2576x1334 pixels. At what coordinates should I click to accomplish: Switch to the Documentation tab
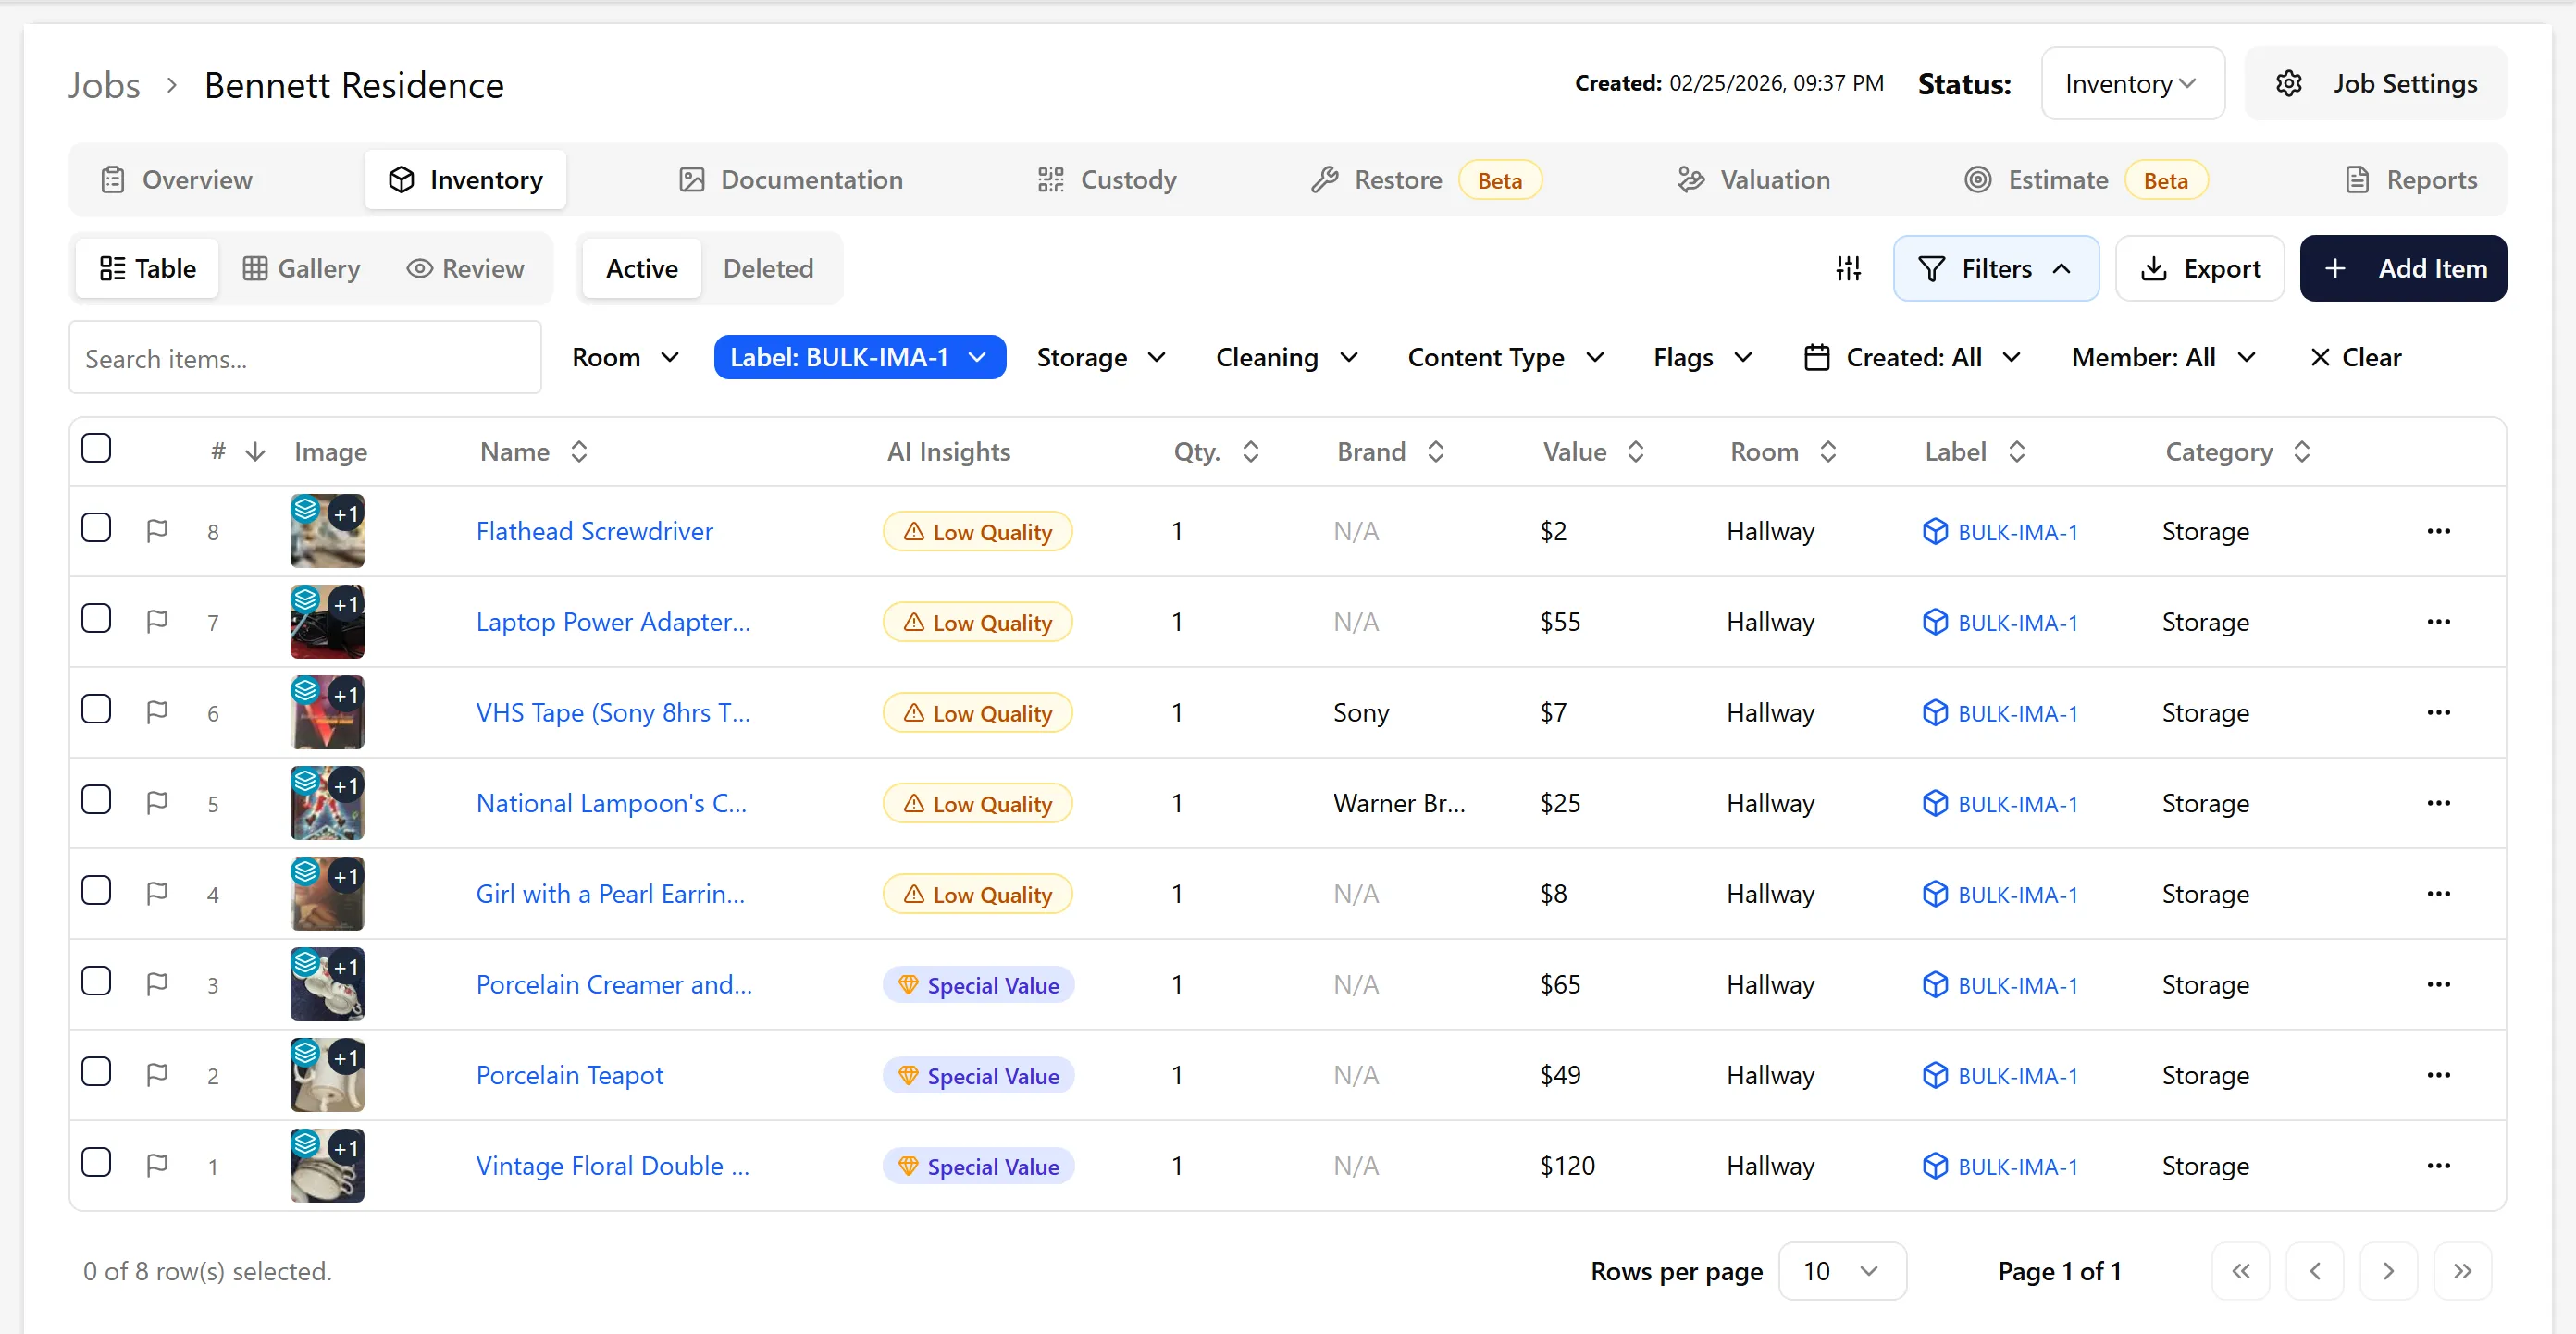791,180
